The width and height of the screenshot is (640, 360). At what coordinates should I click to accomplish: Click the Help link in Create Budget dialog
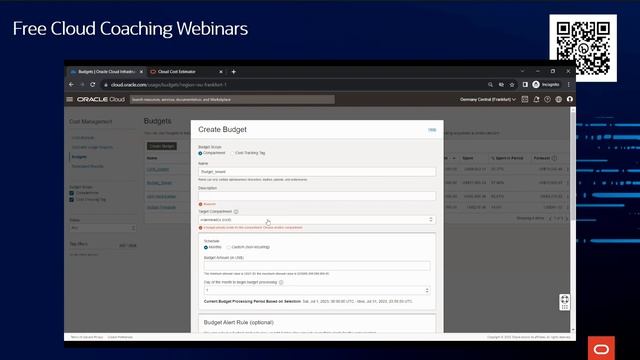[x=432, y=130]
